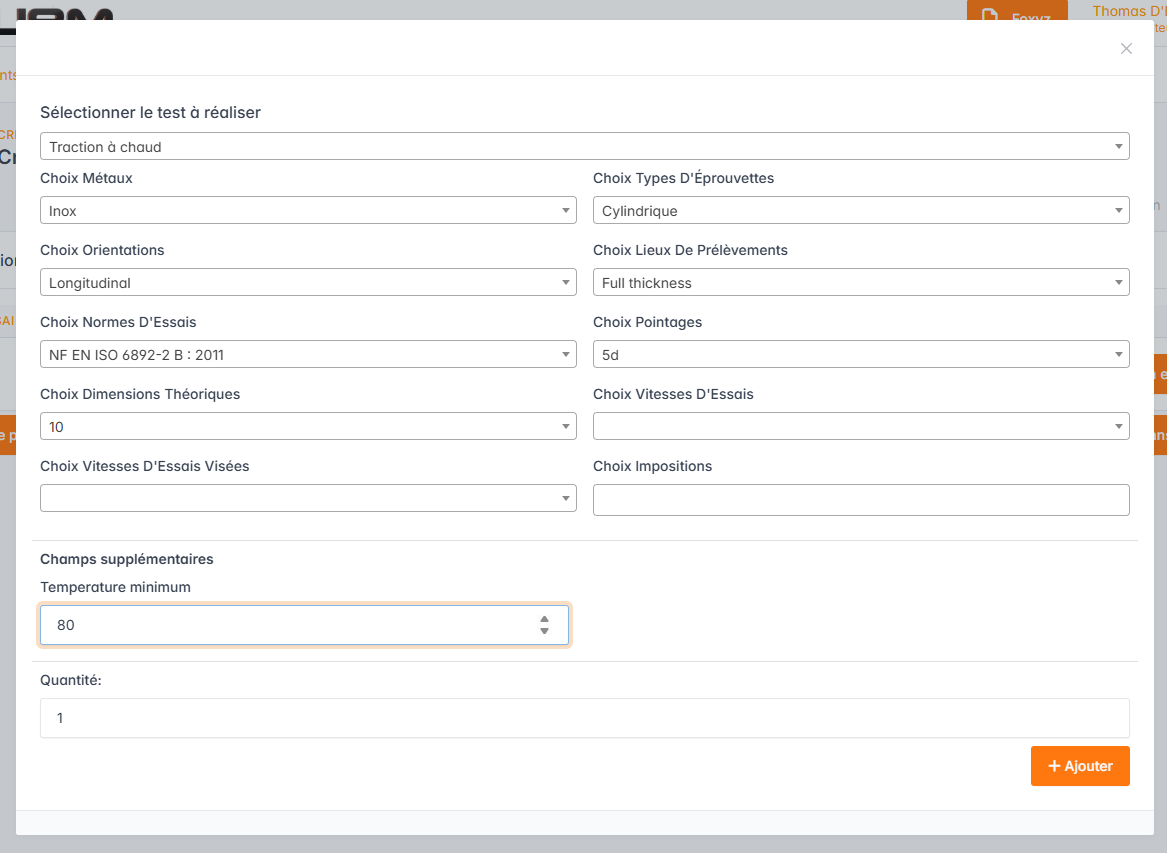The image size is (1167, 853).
Task: Expand the Choix Métaux dropdown
Action: coord(308,211)
